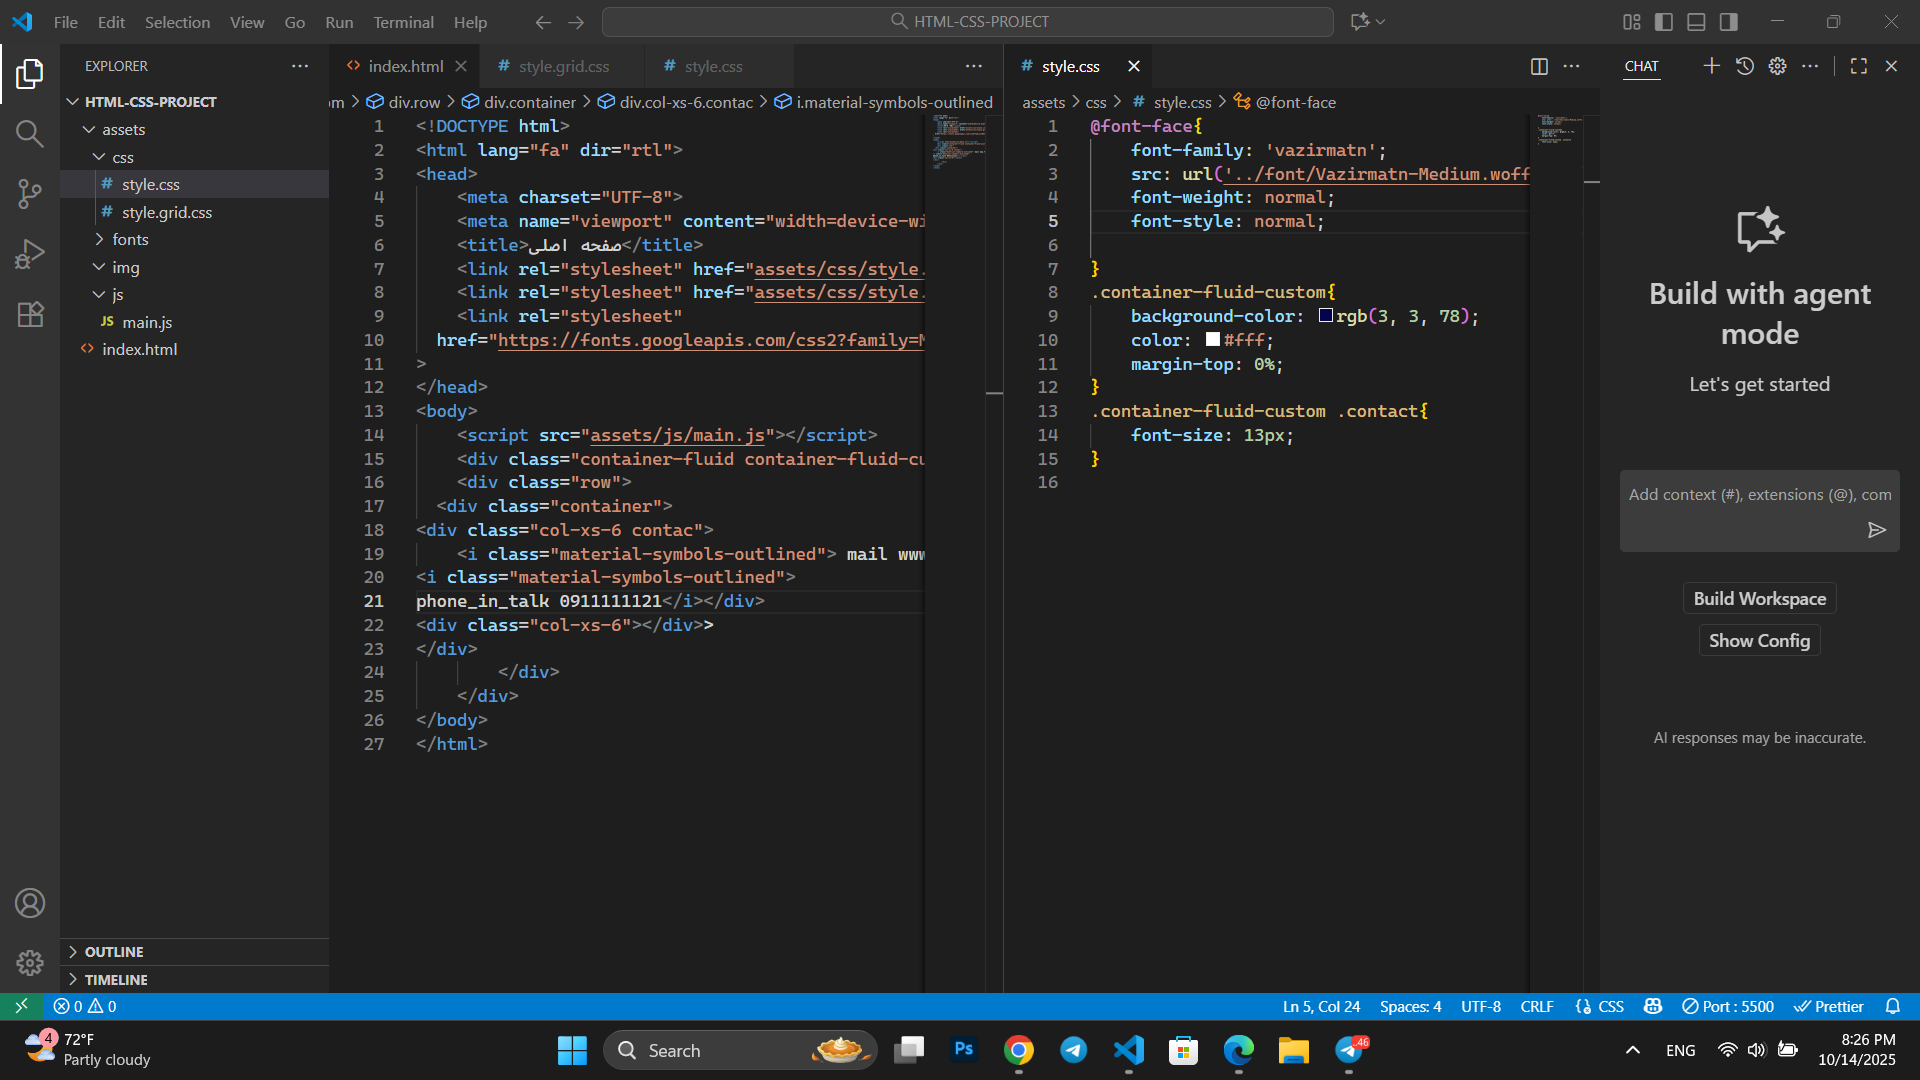1920x1080 pixels.
Task: Click the #fff color swatch in style.css
Action: tap(1212, 340)
